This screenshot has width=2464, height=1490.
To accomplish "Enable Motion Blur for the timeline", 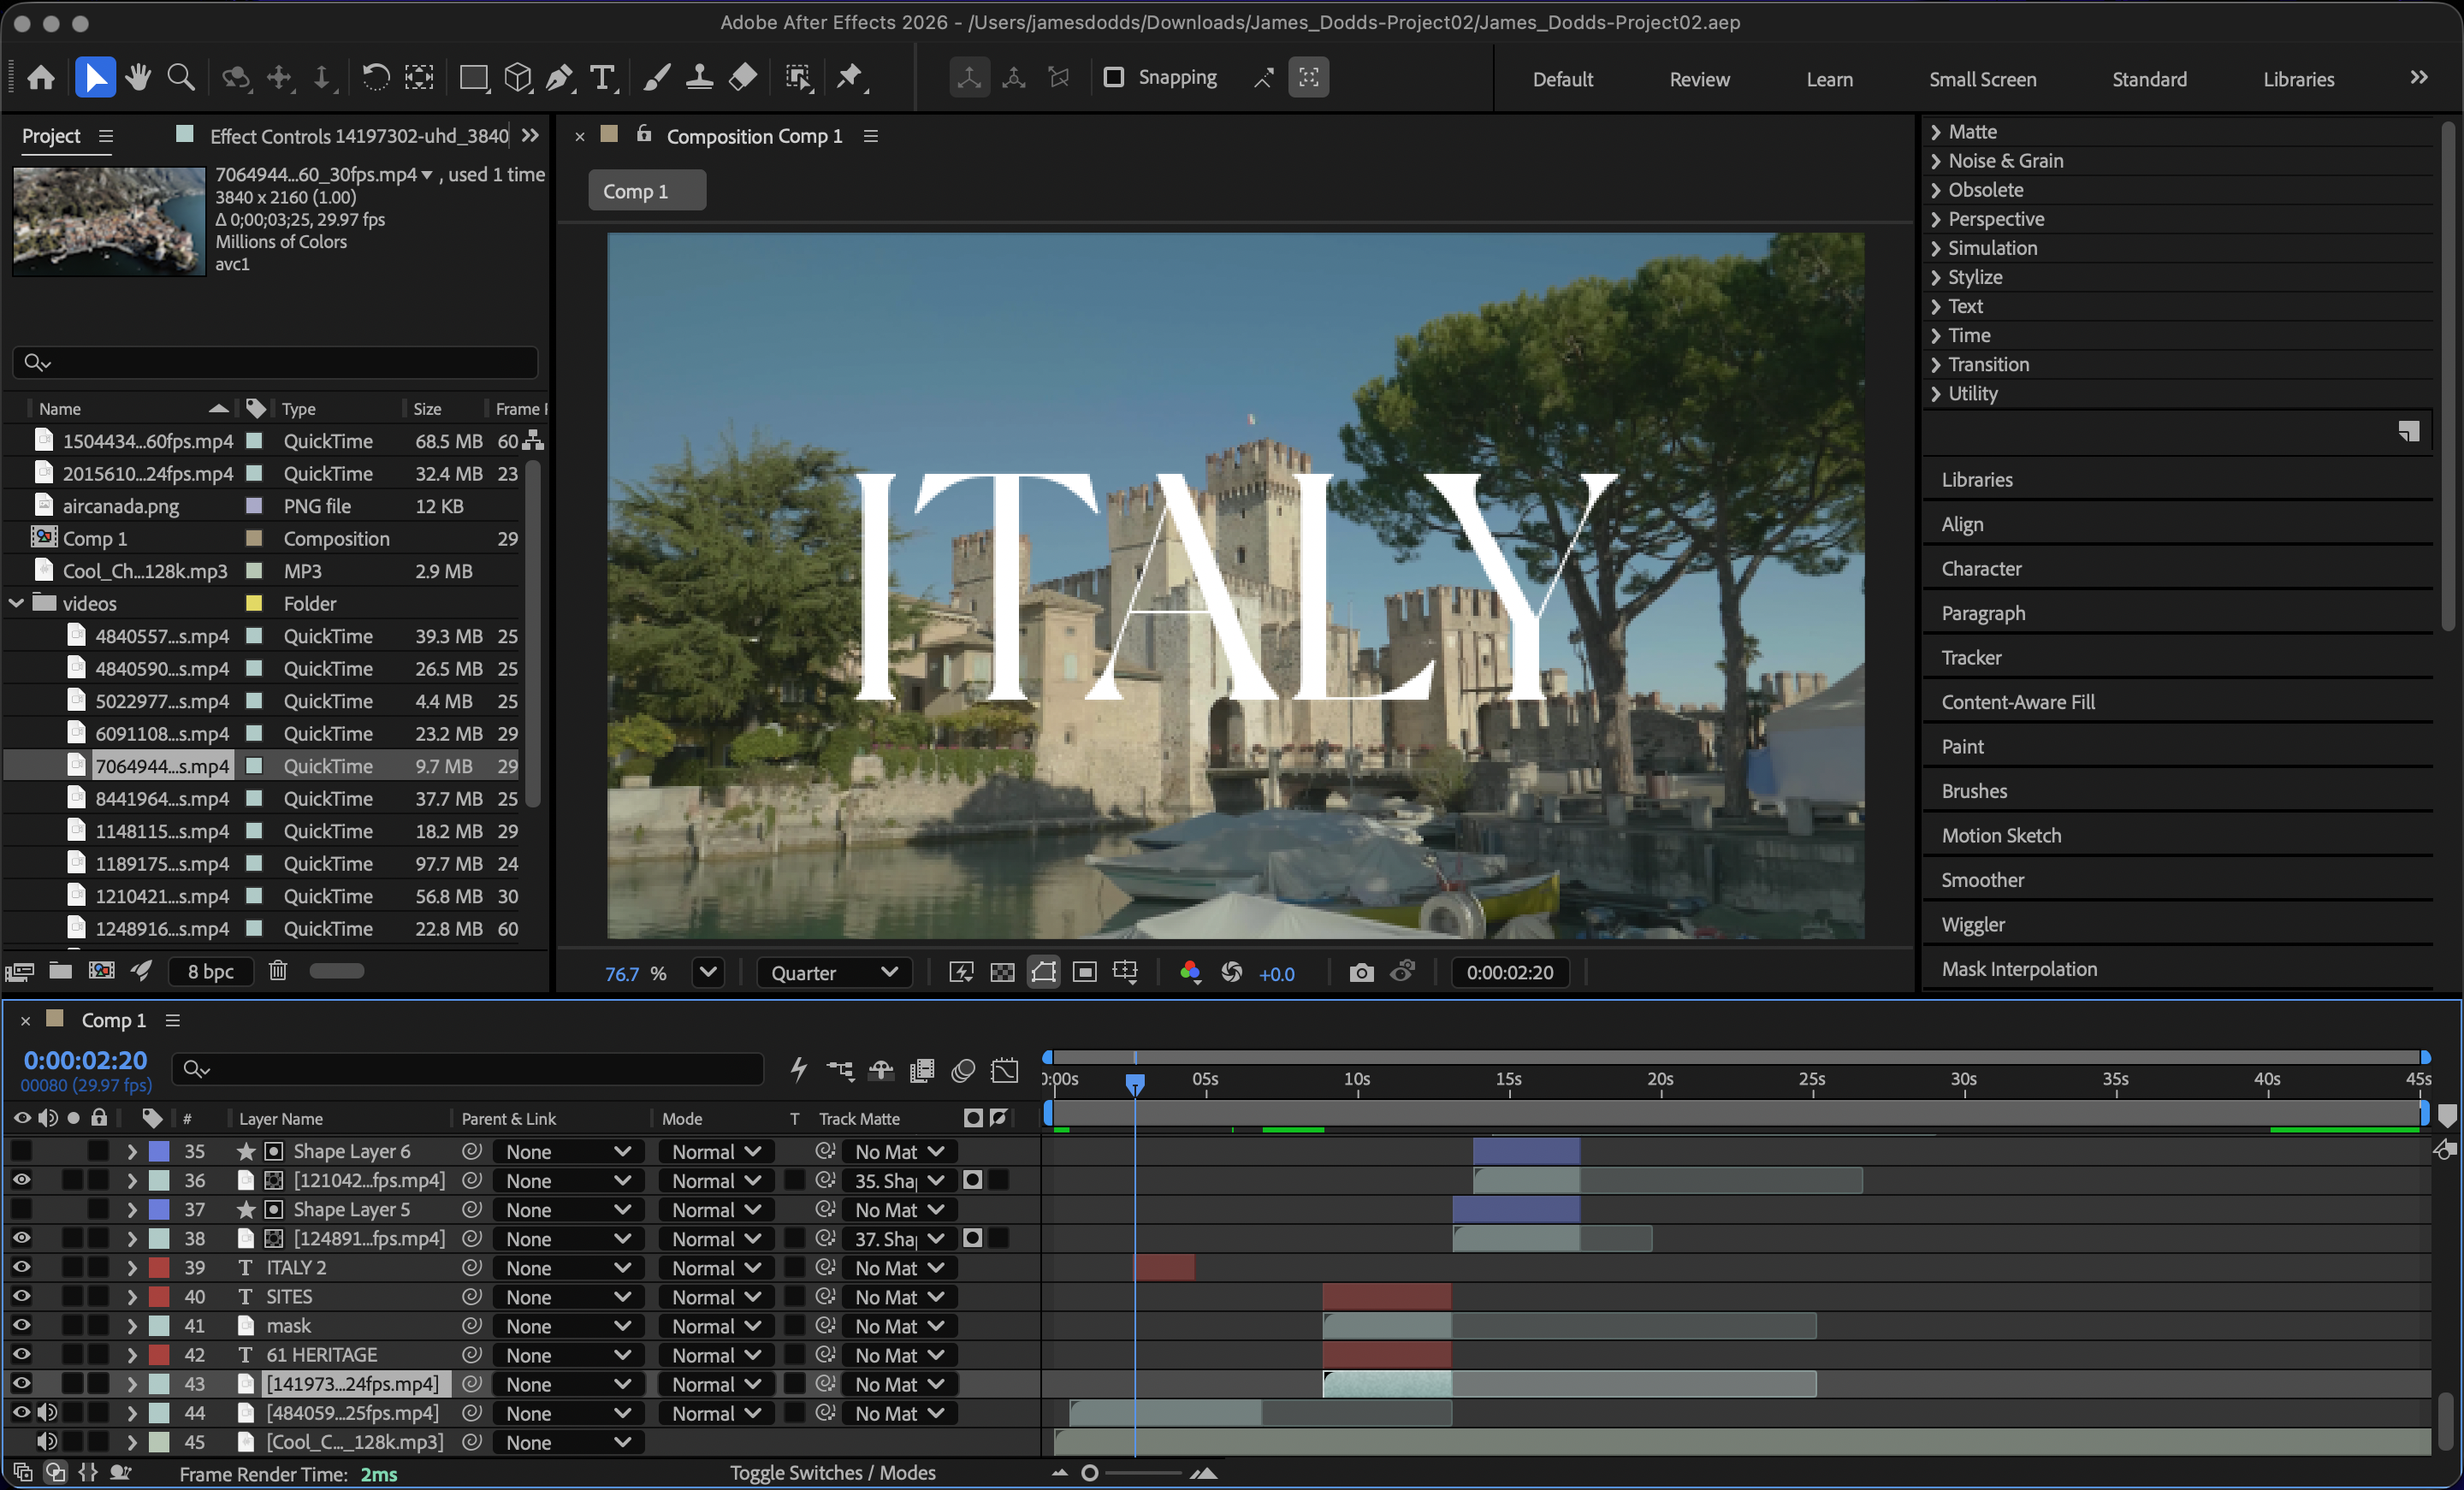I will pyautogui.click(x=963, y=1071).
